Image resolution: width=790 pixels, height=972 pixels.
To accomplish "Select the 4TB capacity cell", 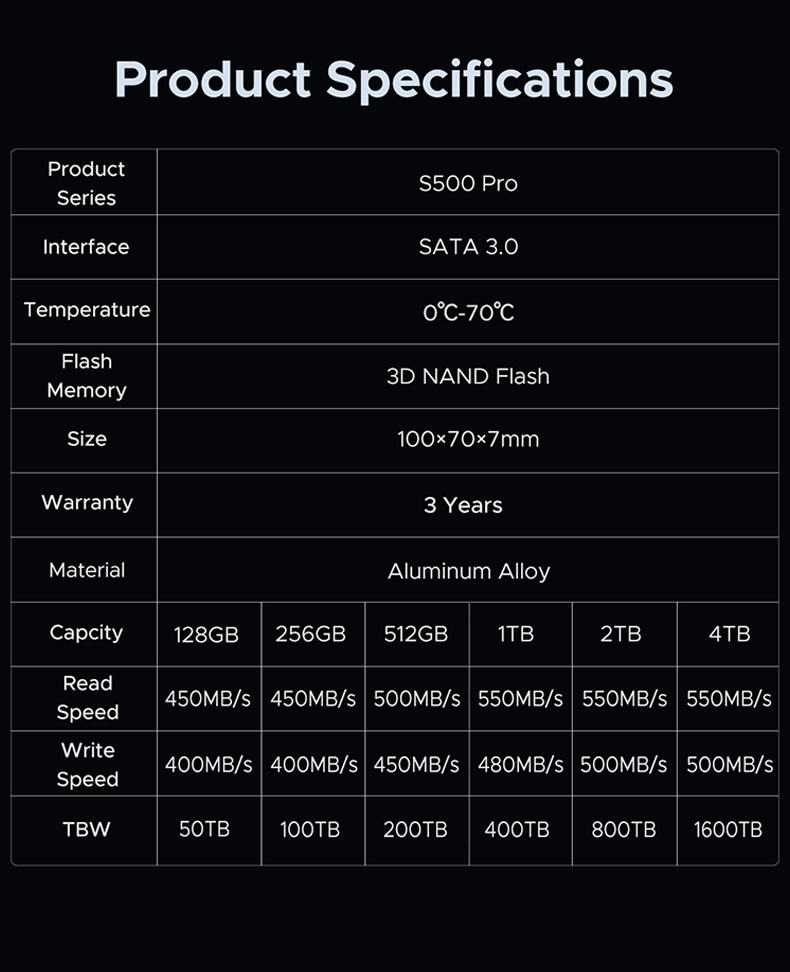I will click(x=729, y=634).
